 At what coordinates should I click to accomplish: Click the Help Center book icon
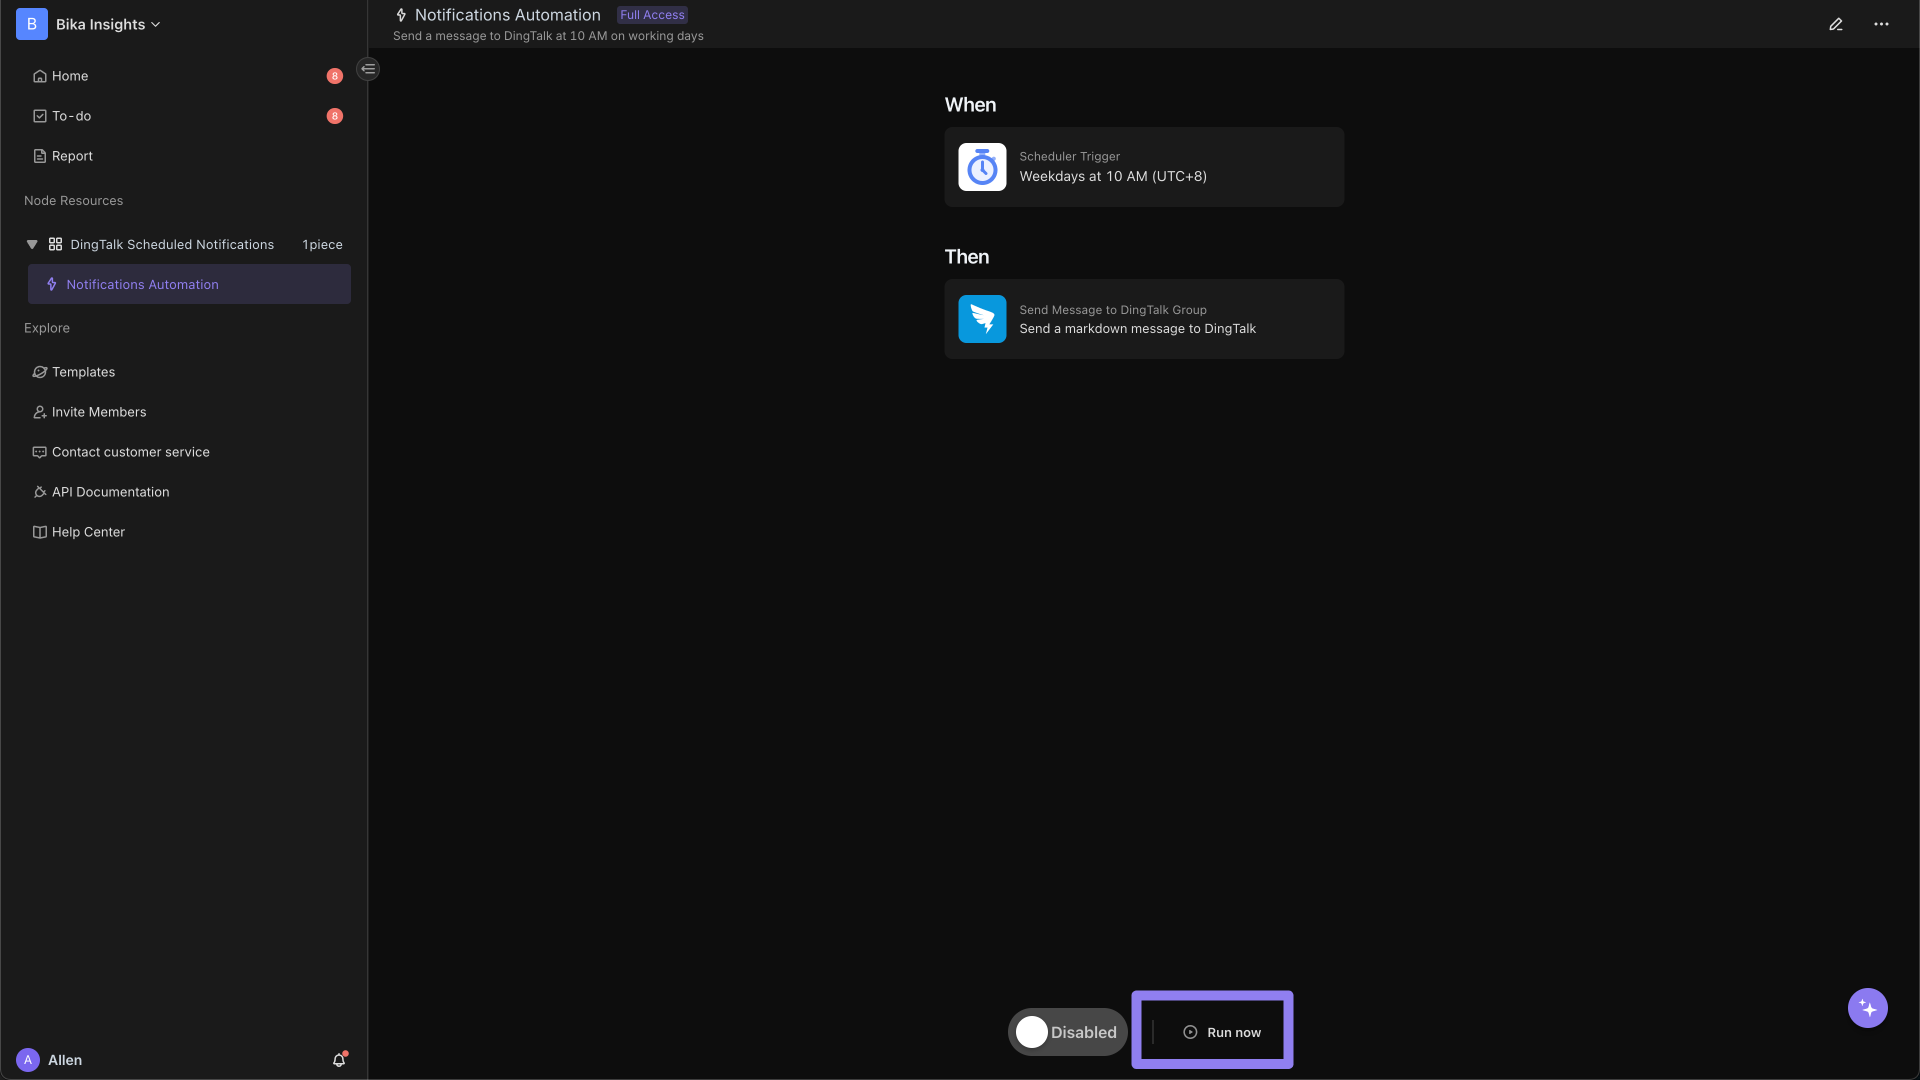click(x=38, y=531)
